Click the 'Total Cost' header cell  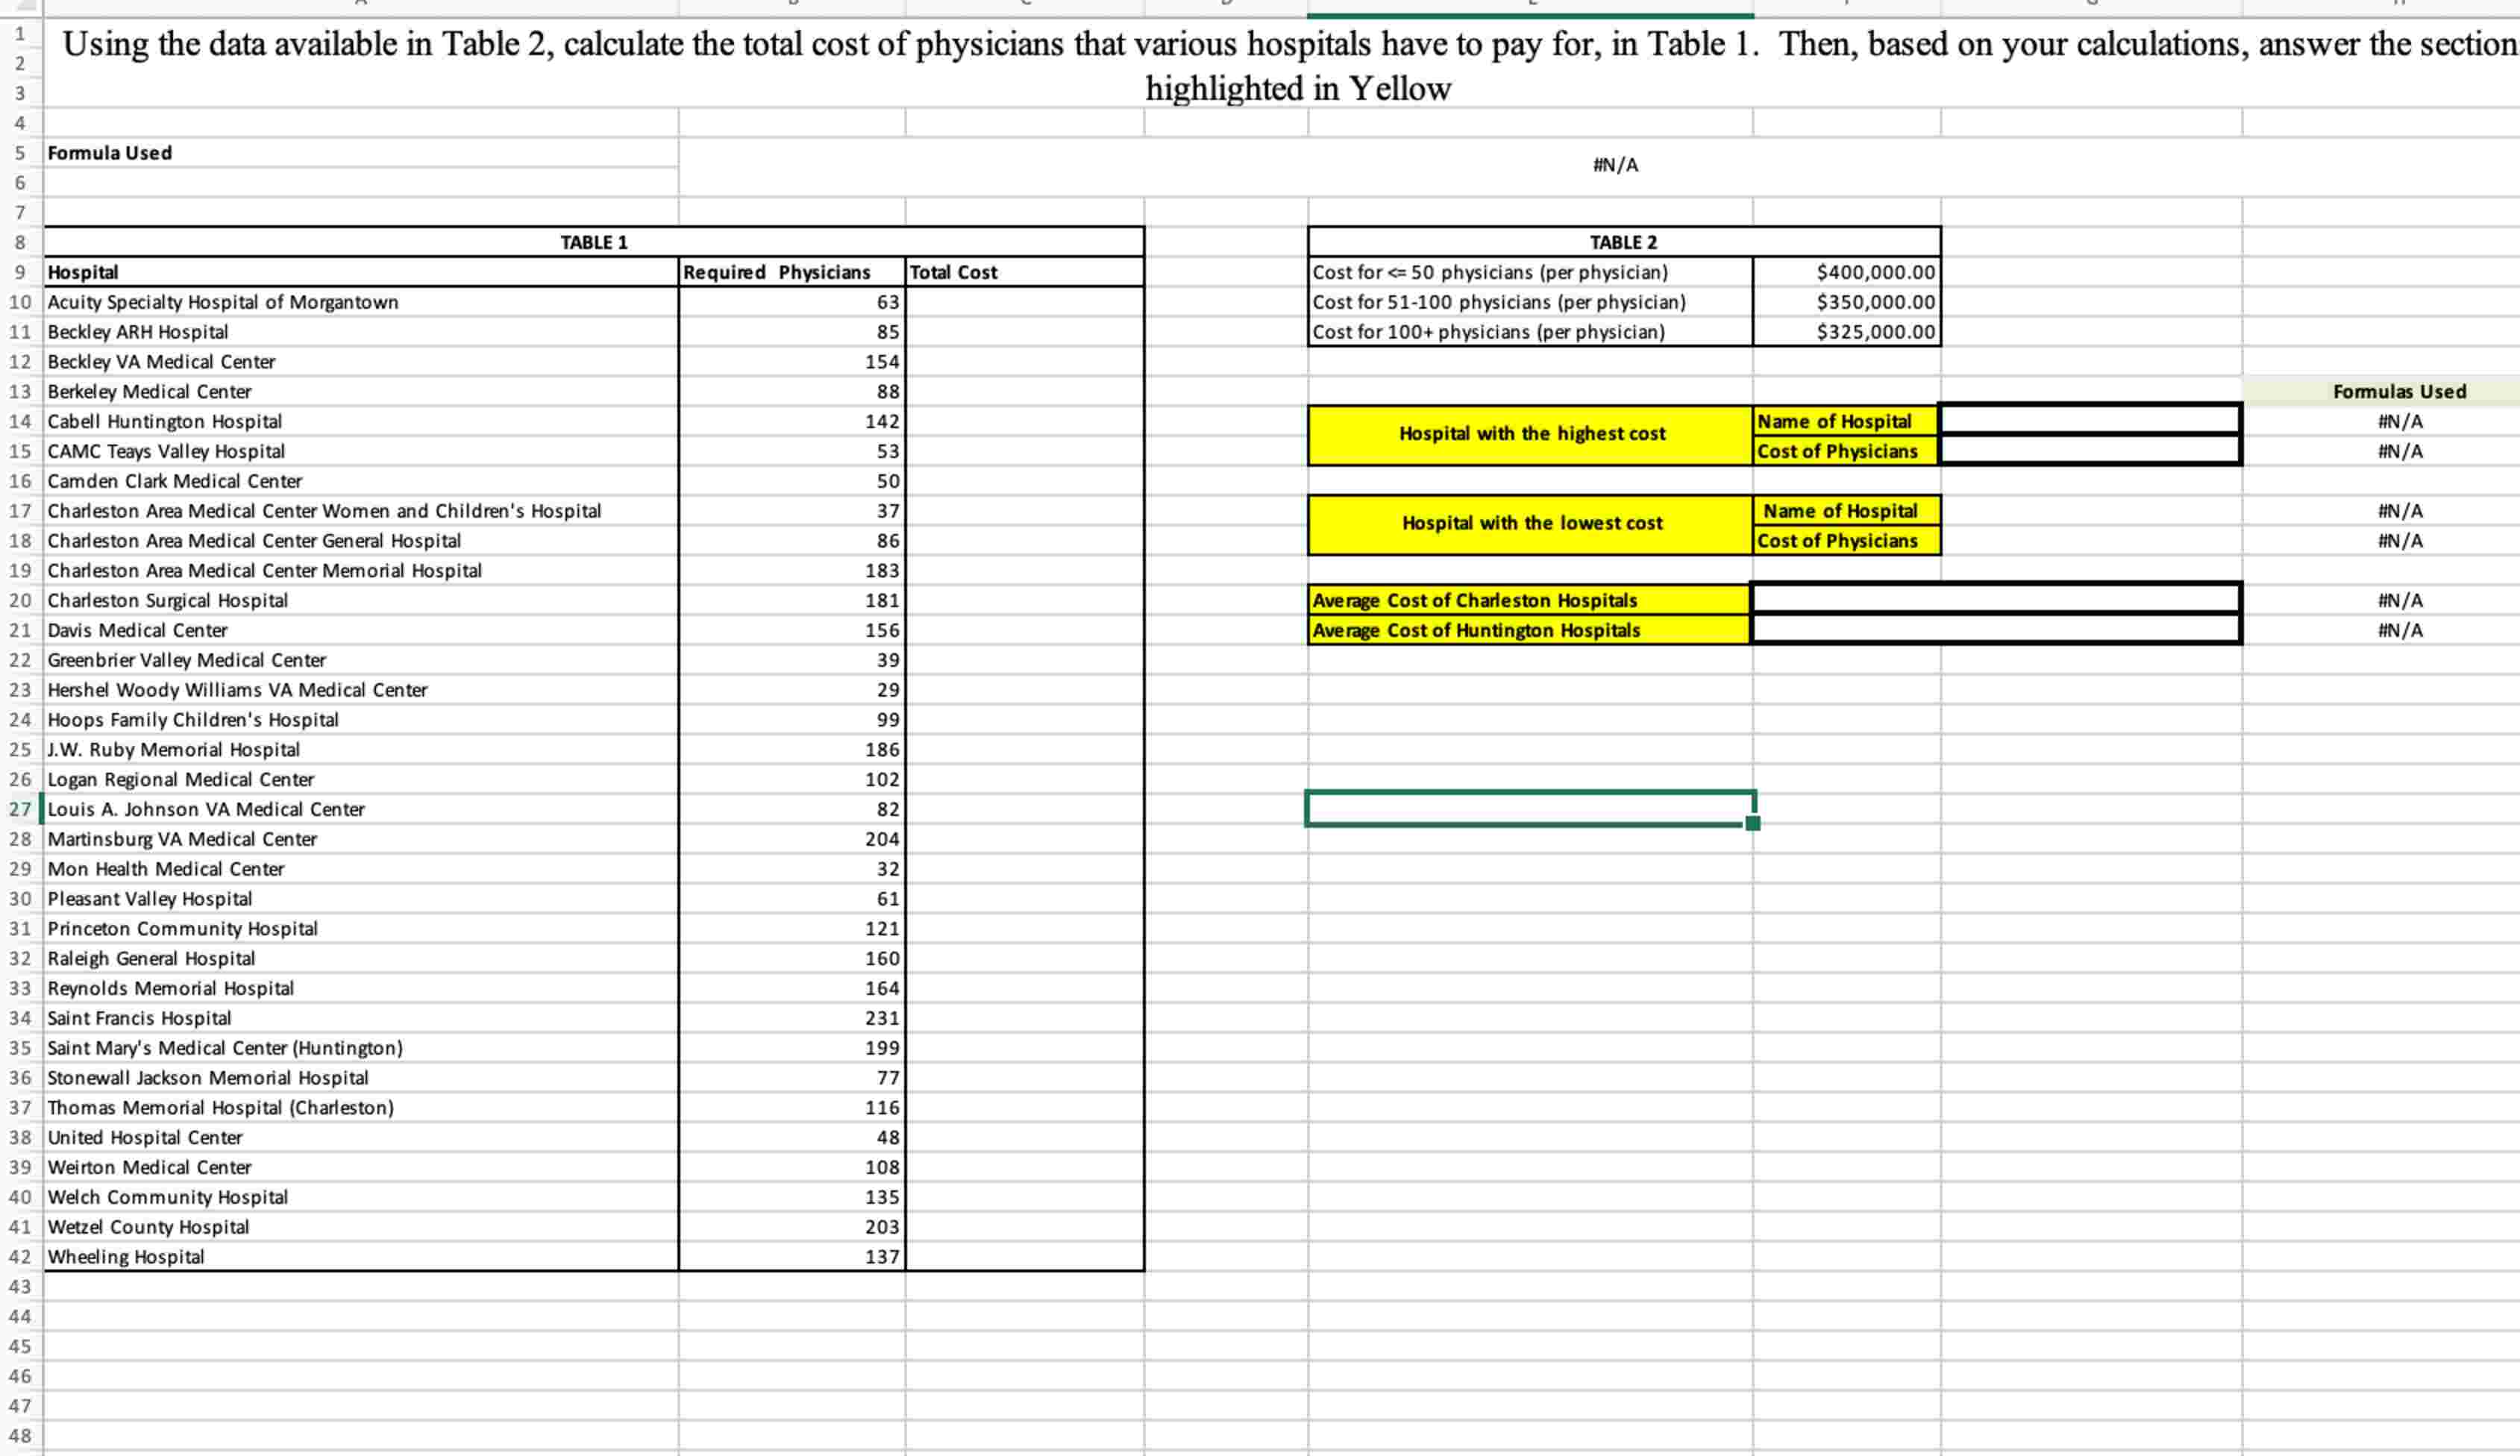coord(955,271)
